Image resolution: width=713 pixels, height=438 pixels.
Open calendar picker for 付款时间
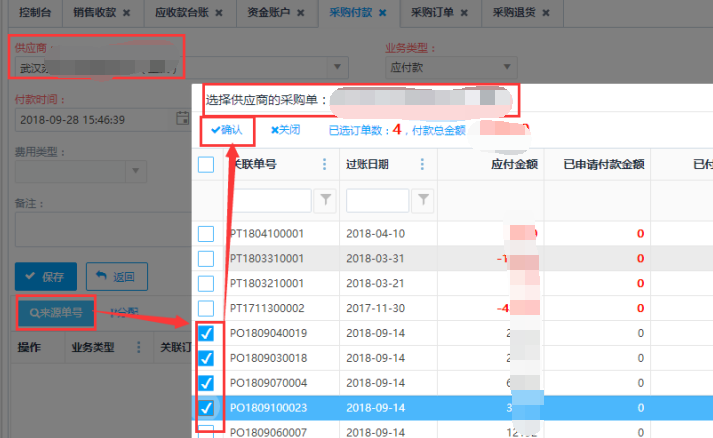182,119
